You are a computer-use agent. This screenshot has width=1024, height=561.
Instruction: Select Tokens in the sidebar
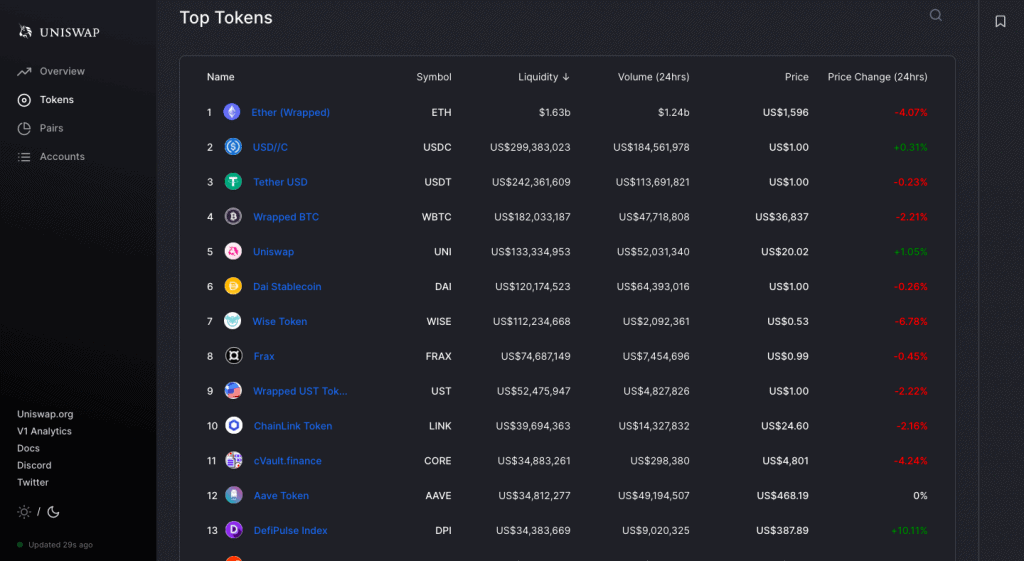tap(57, 100)
